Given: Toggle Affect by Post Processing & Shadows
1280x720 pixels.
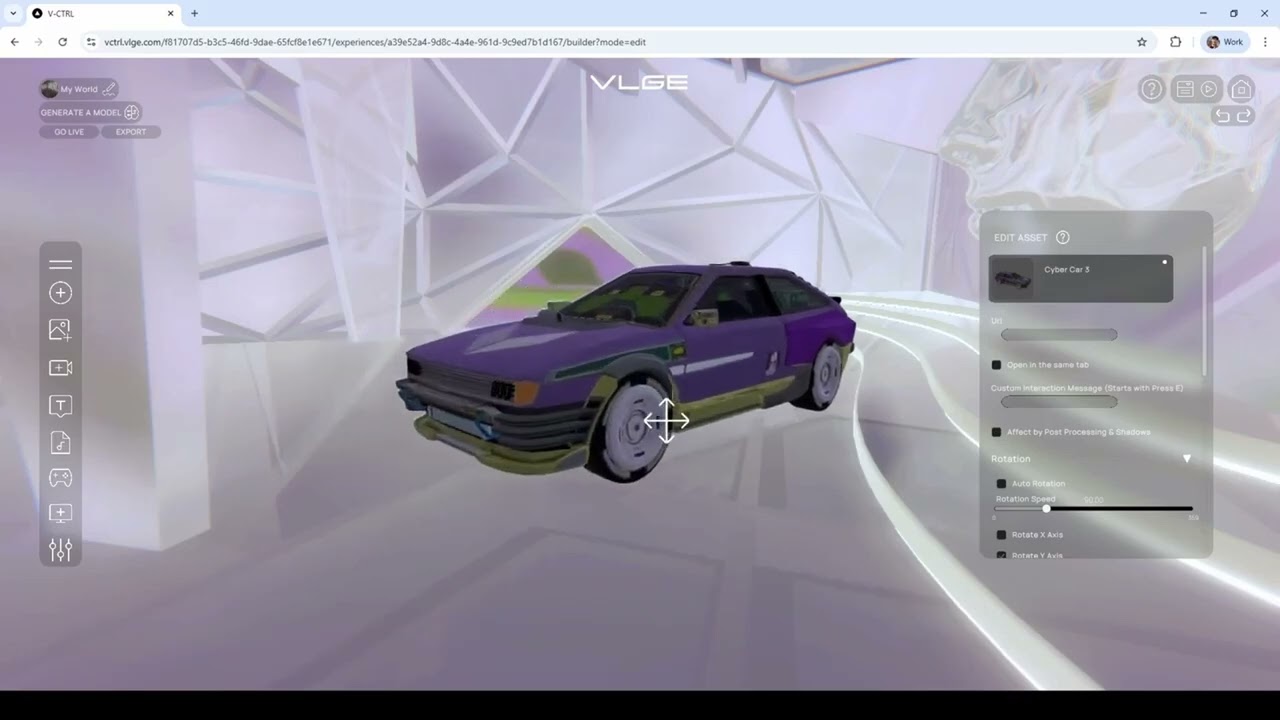Looking at the screenshot, I should (x=996, y=432).
